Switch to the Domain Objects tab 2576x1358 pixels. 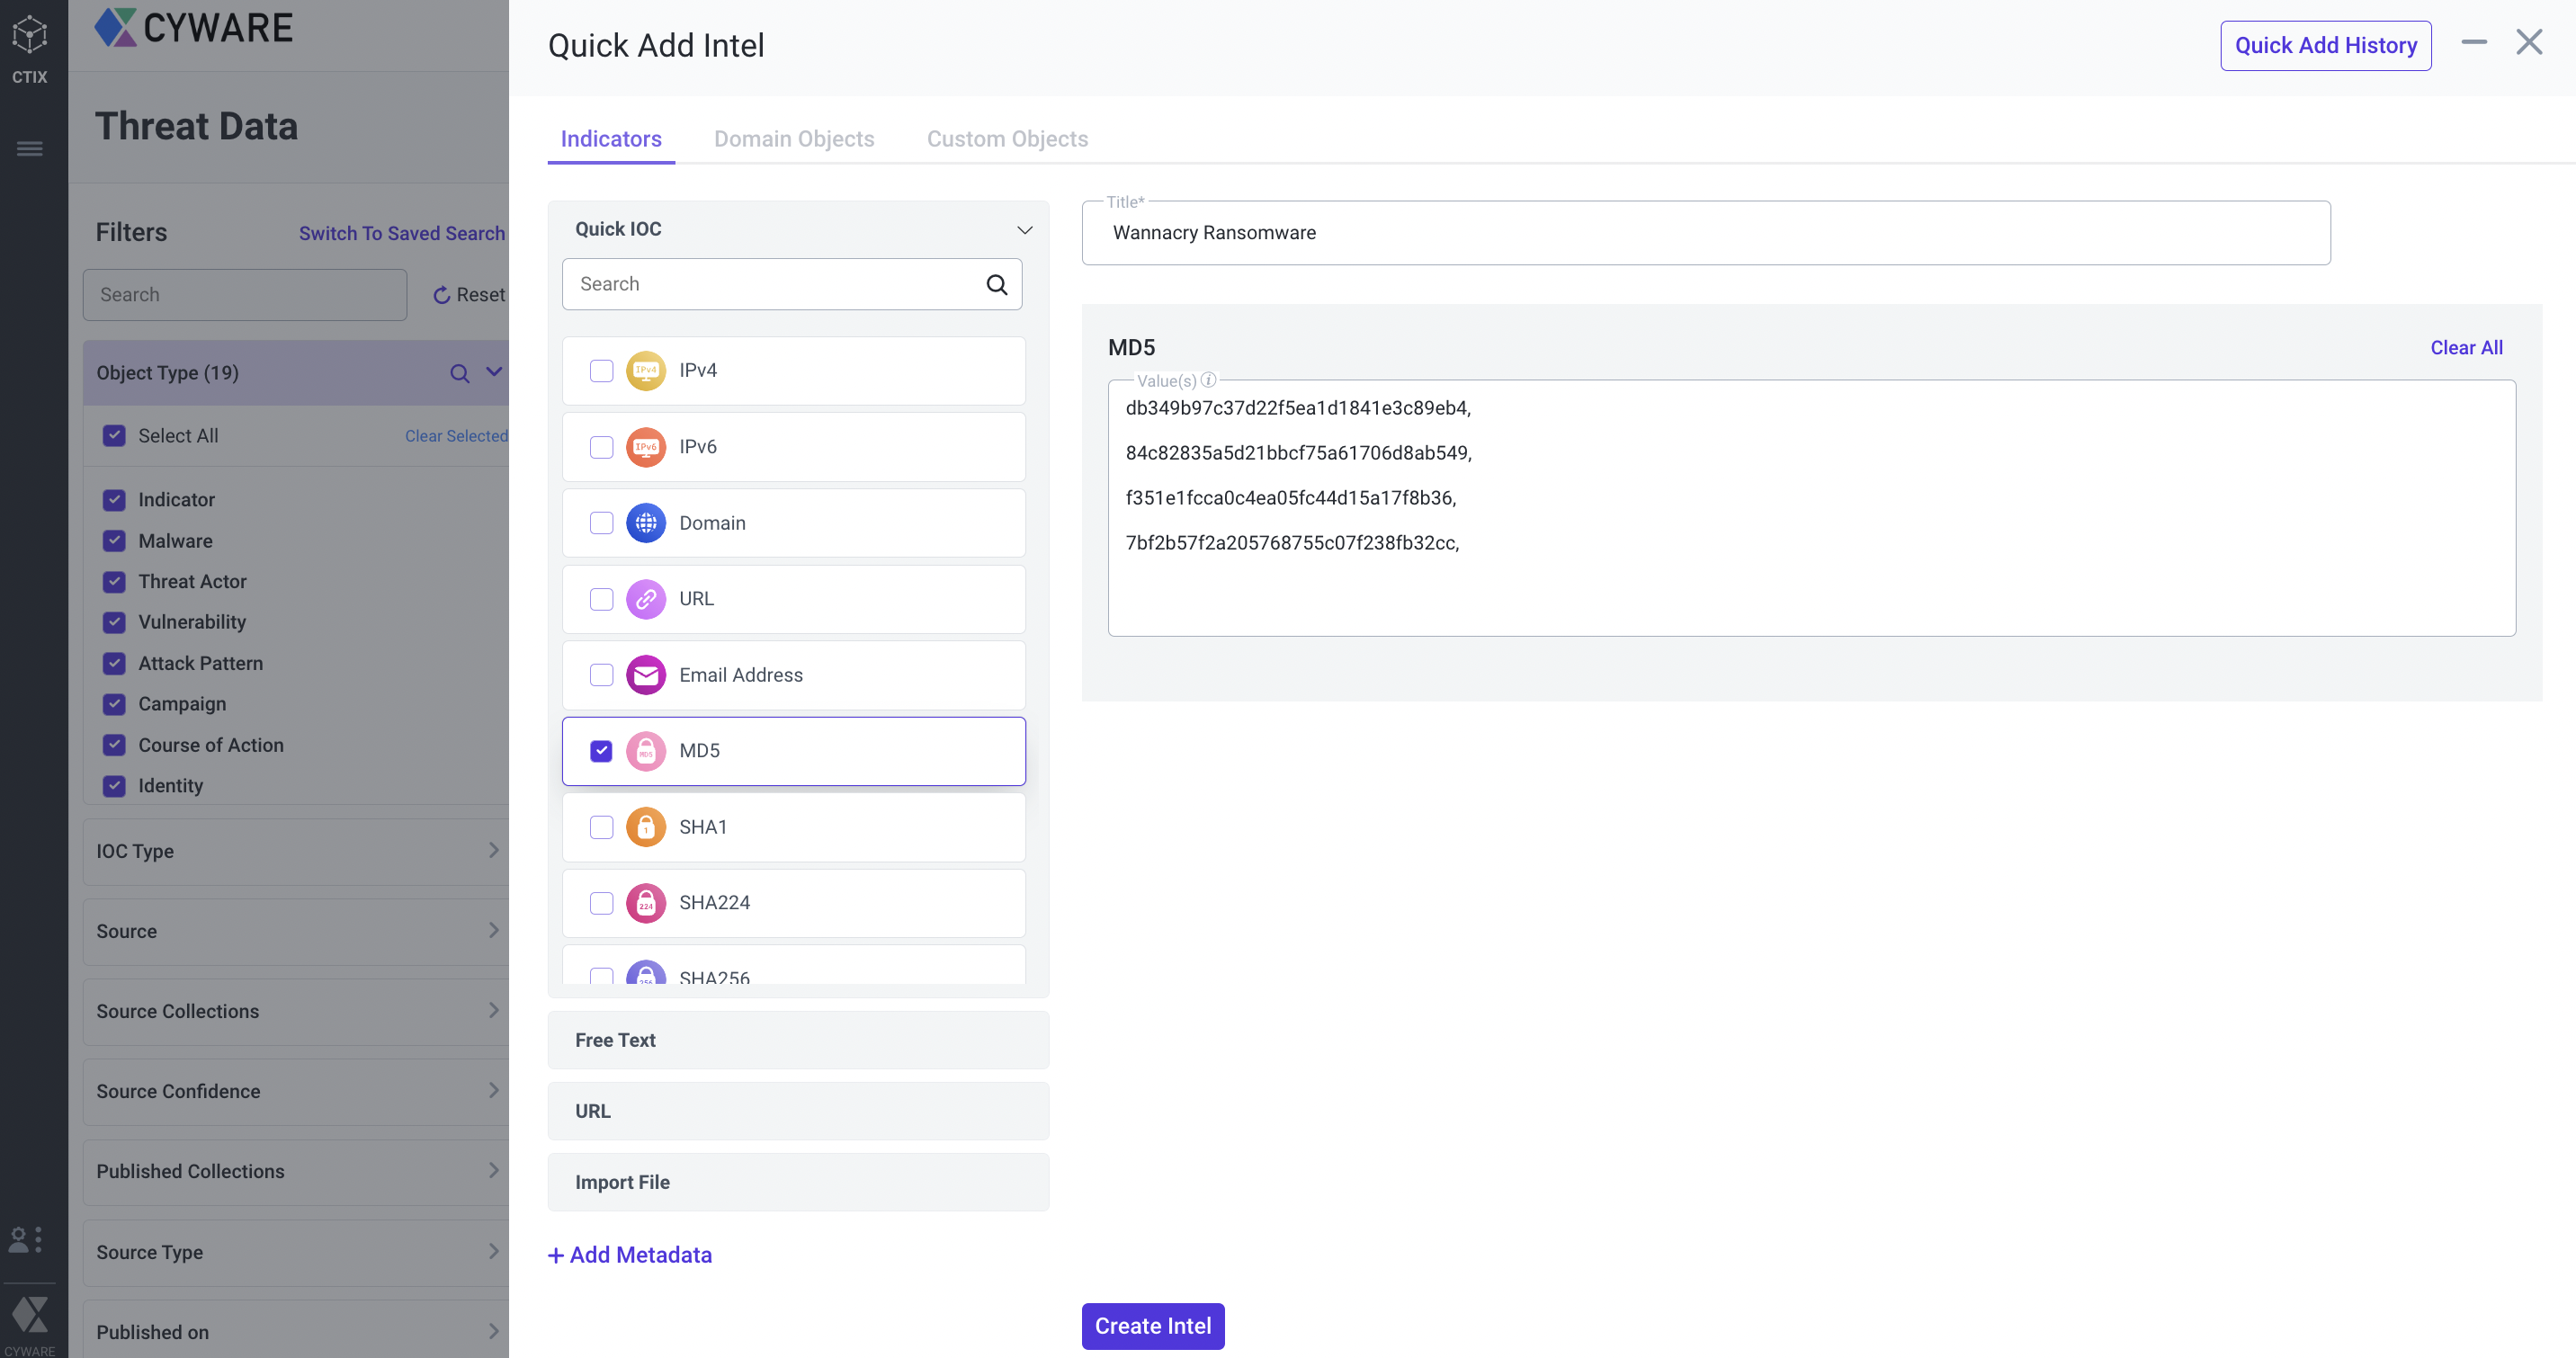click(x=793, y=139)
